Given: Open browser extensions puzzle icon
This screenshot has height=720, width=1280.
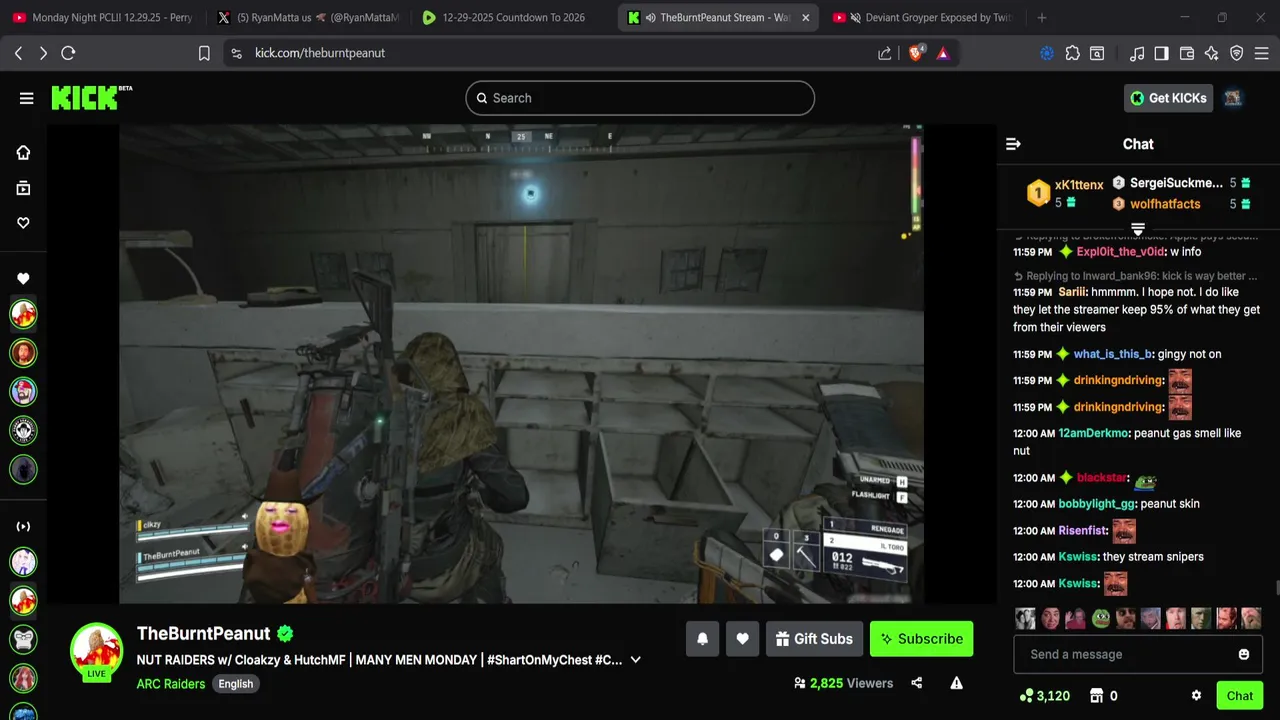Looking at the screenshot, I should [1073, 53].
